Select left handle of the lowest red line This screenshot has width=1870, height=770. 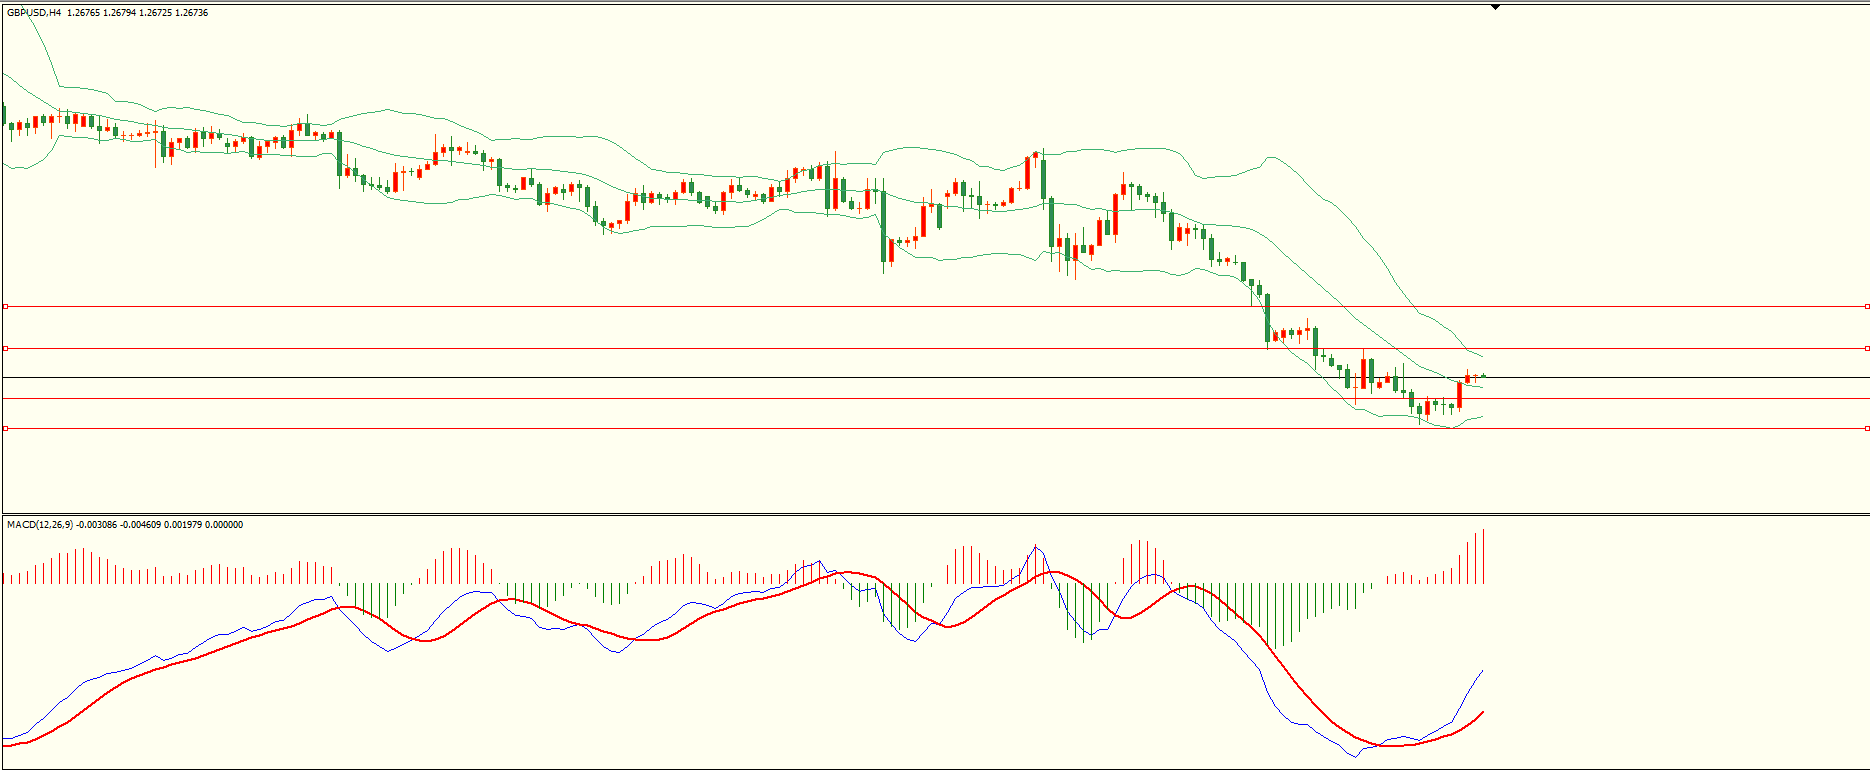point(6,428)
